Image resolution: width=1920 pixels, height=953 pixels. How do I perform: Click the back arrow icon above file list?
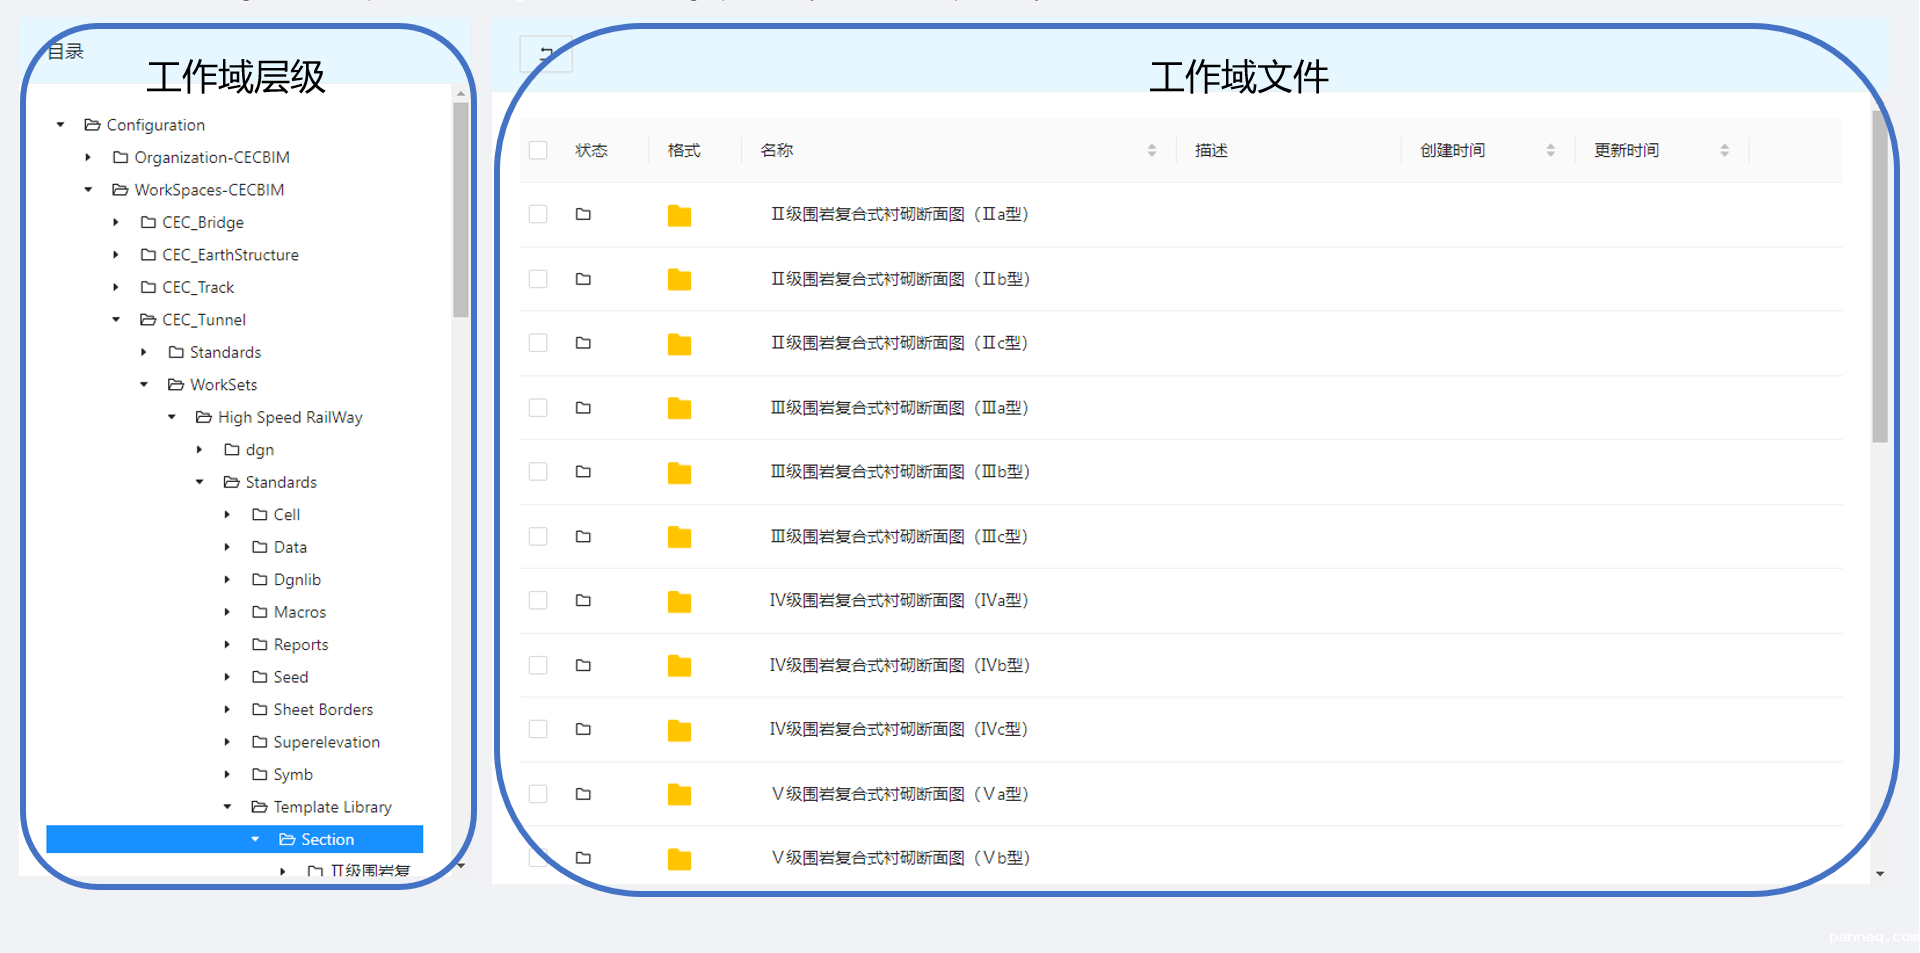coord(546,54)
